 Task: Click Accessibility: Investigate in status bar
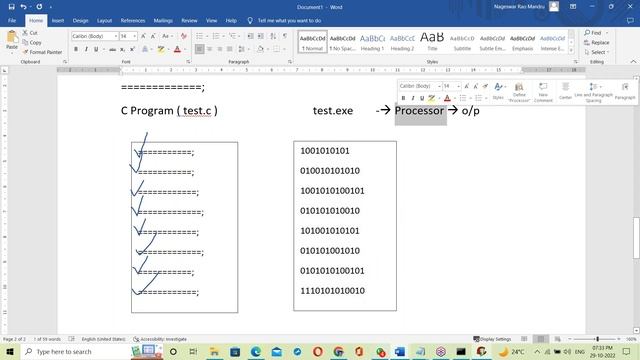[x=160, y=339]
